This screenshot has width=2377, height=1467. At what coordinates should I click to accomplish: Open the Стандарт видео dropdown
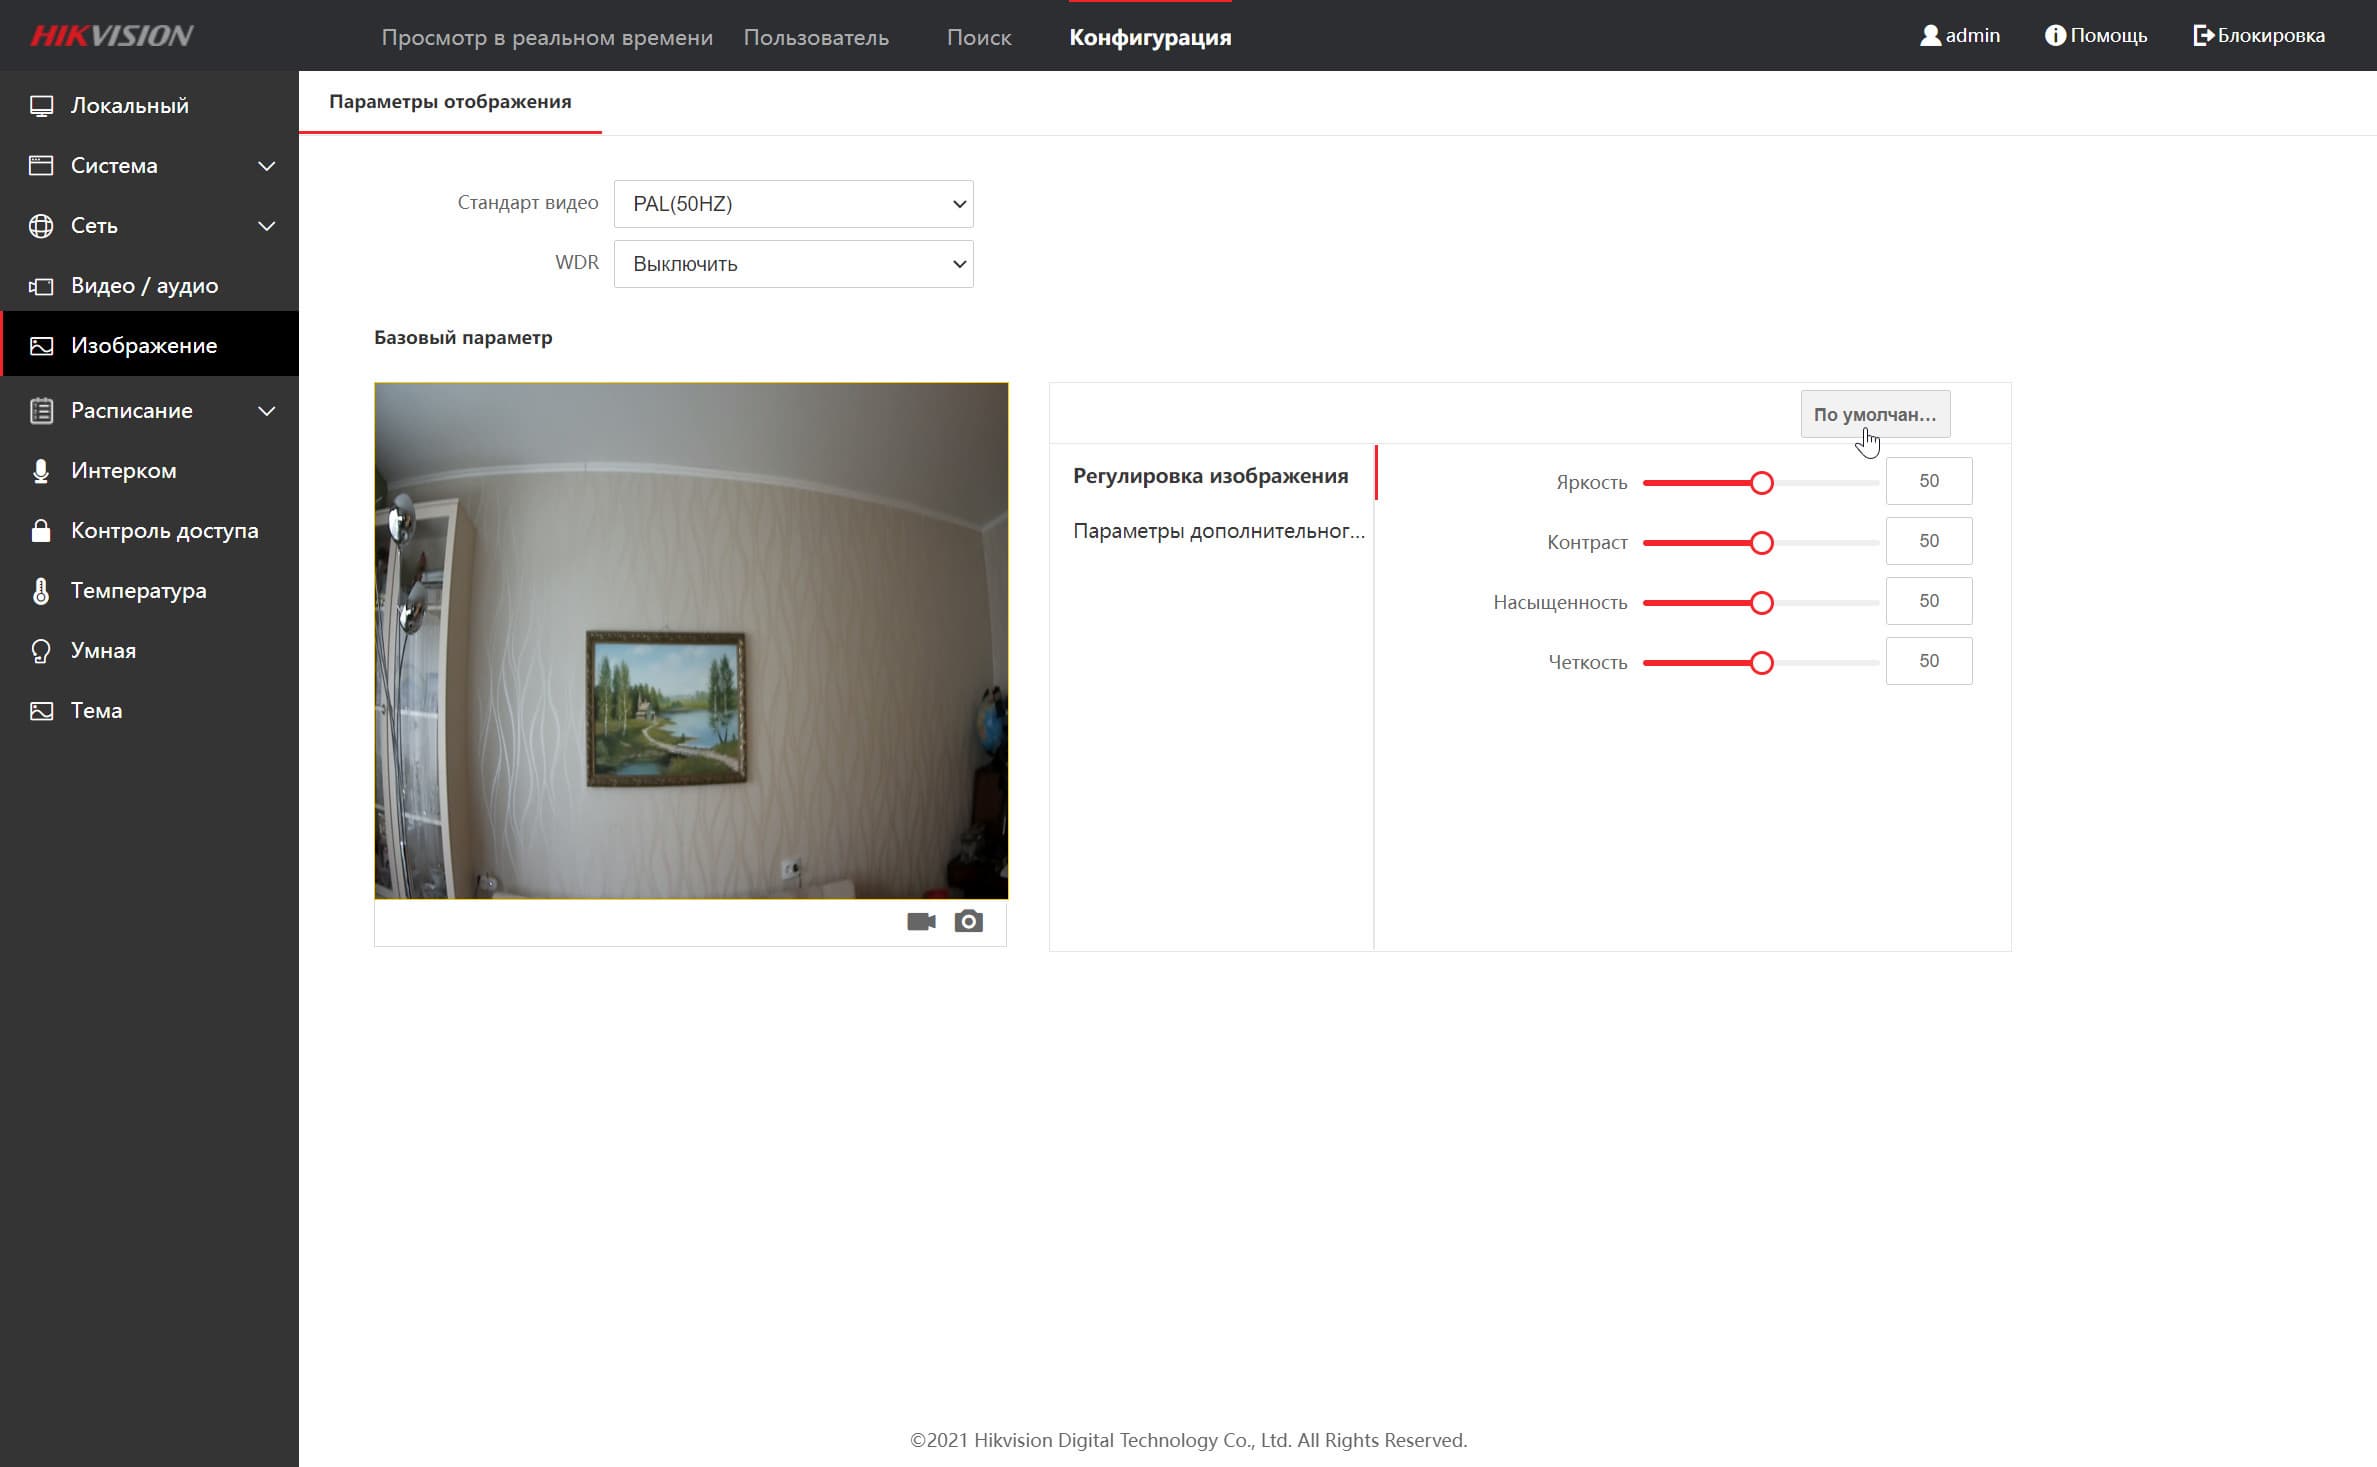pyautogui.click(x=793, y=204)
